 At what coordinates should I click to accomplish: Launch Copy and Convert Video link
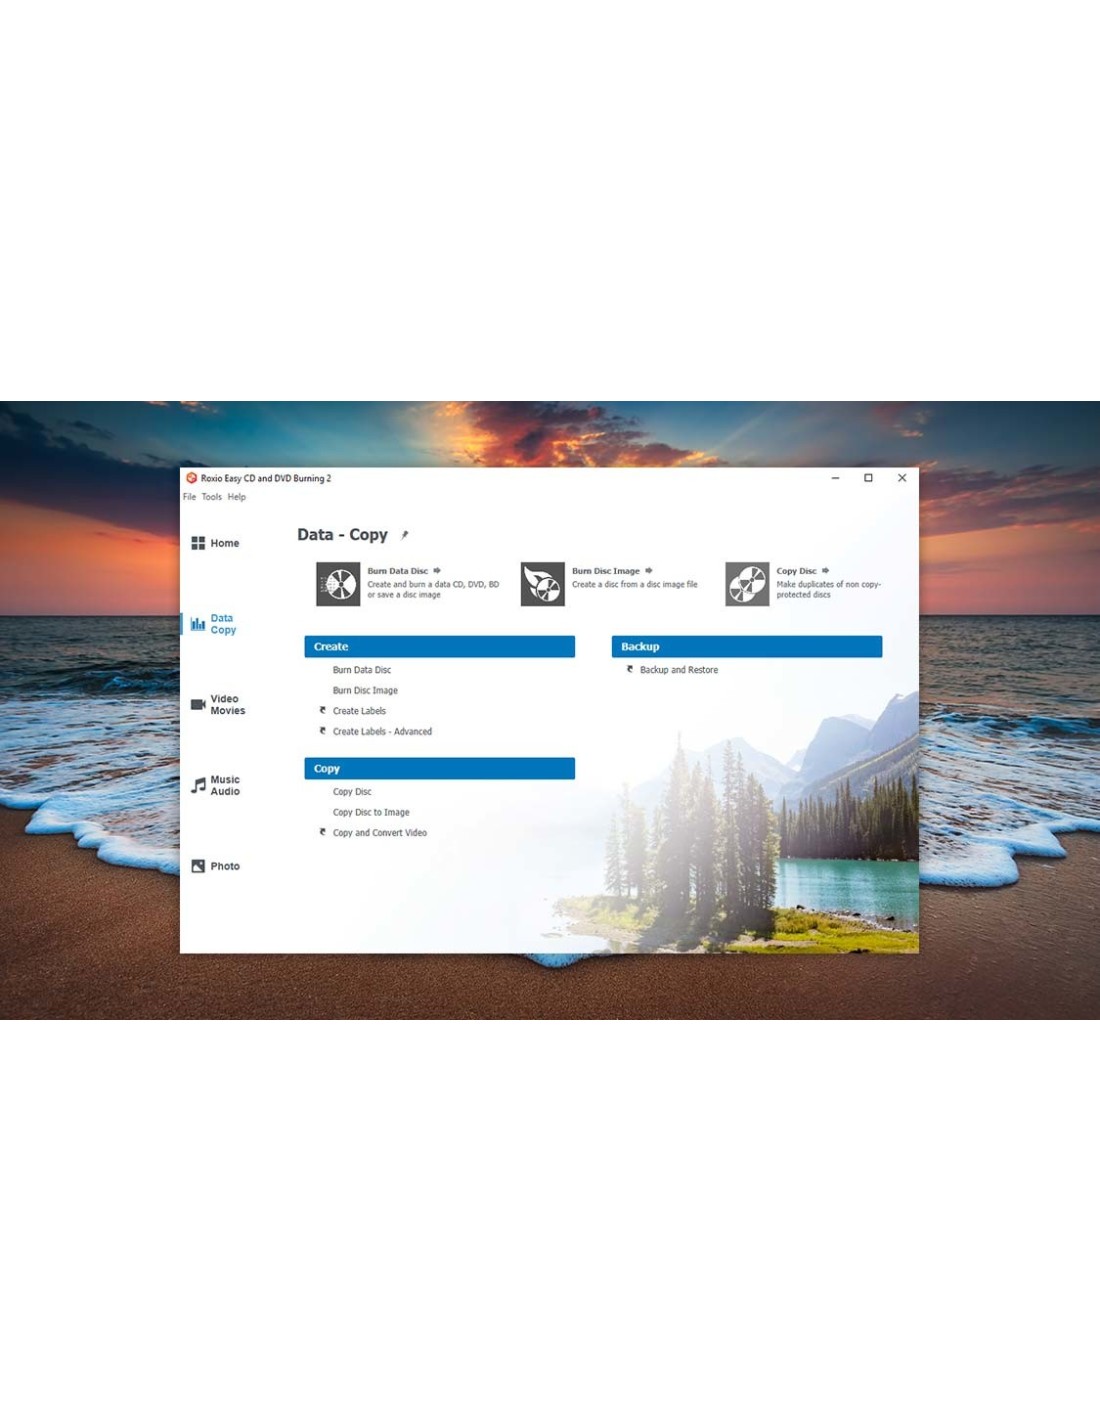pyautogui.click(x=379, y=832)
